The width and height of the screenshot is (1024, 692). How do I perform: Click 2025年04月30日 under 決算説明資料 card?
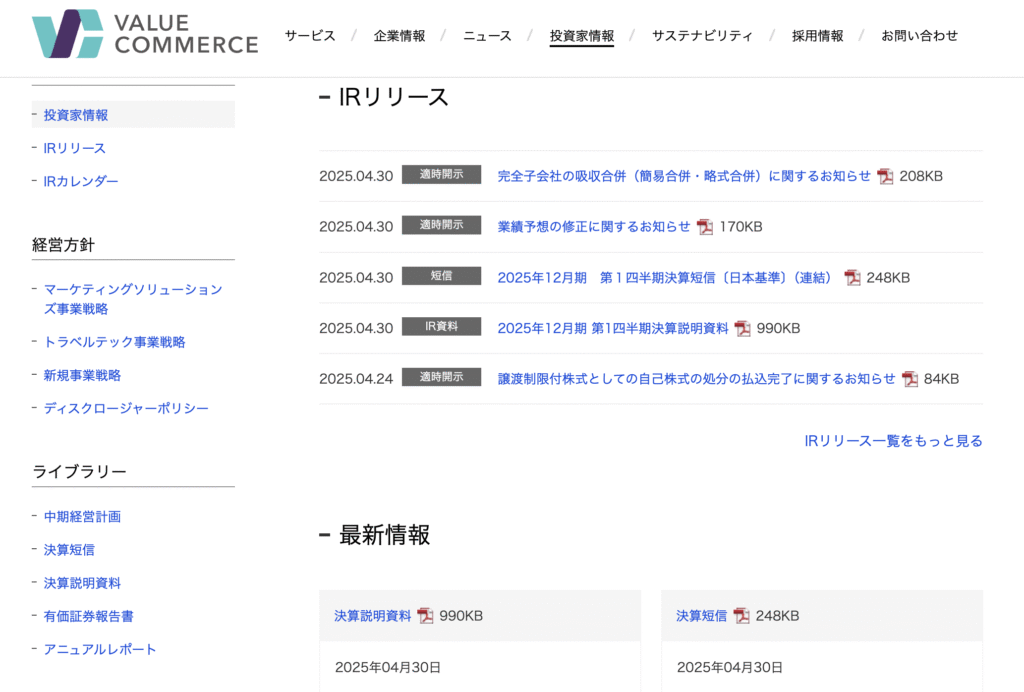coord(388,667)
